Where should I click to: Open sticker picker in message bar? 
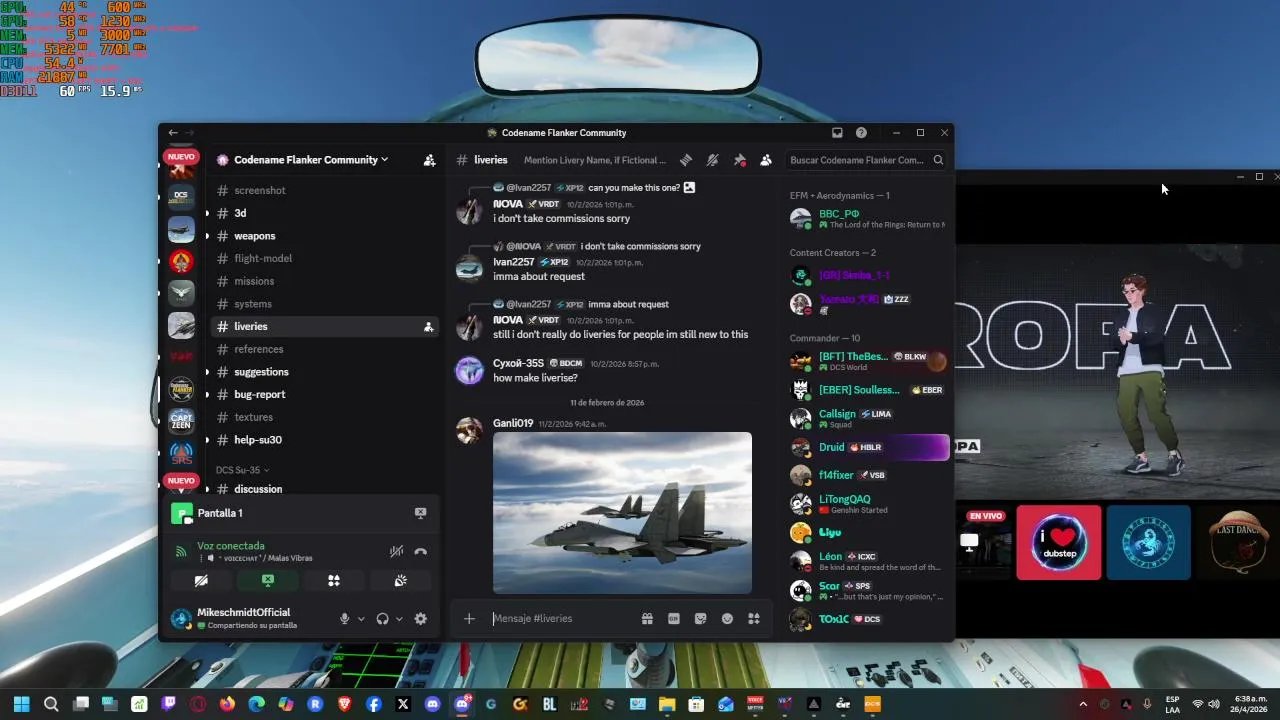(701, 619)
